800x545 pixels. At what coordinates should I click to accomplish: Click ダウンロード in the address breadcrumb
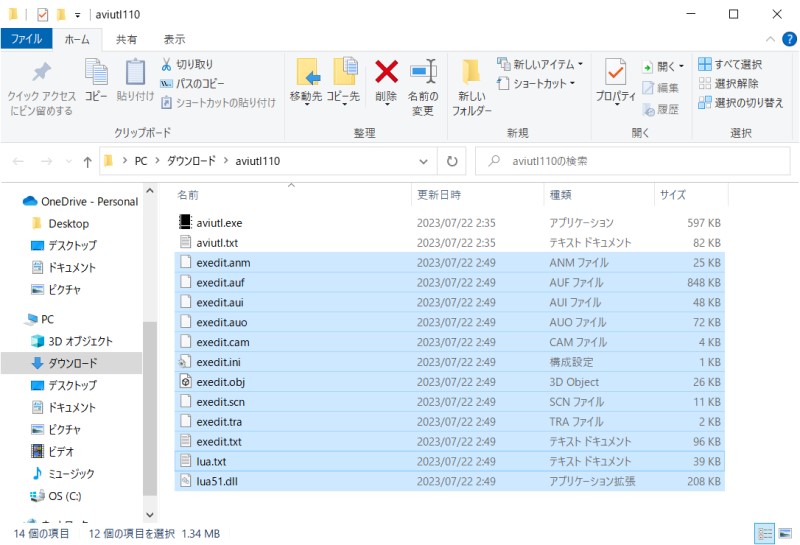click(191, 161)
